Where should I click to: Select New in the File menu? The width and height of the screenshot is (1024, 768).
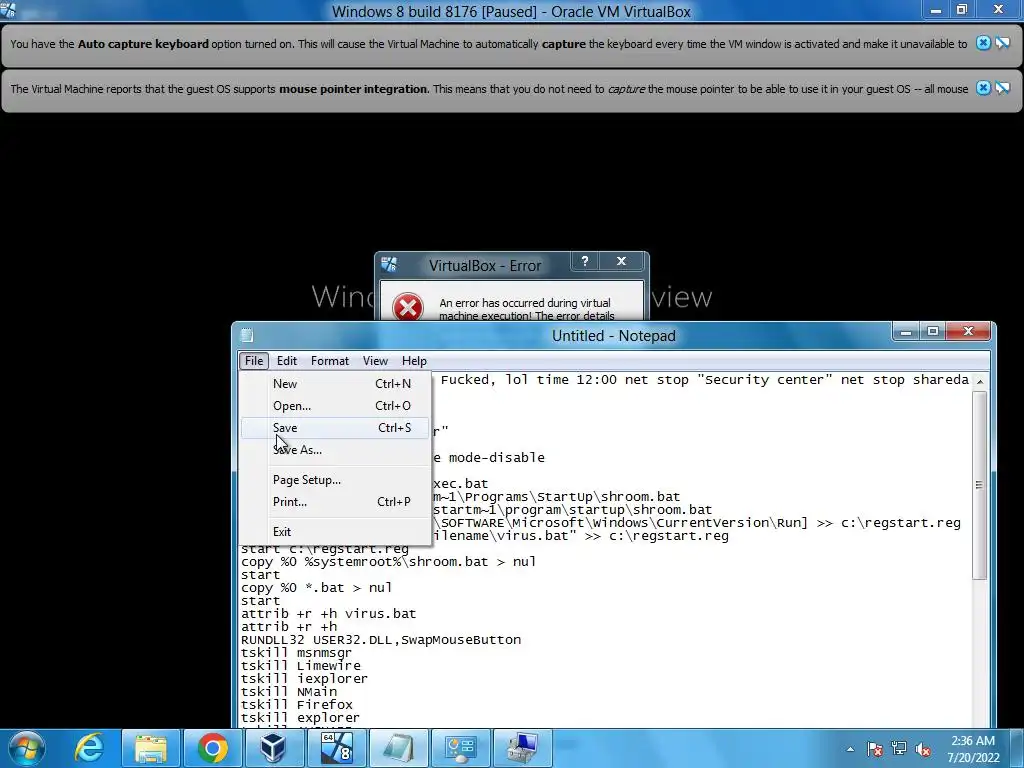[x=335, y=384]
